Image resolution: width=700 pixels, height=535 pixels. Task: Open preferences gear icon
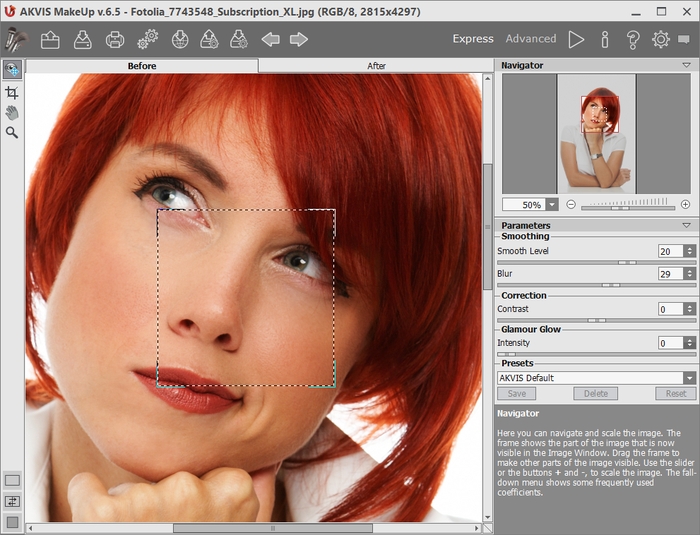tap(661, 39)
